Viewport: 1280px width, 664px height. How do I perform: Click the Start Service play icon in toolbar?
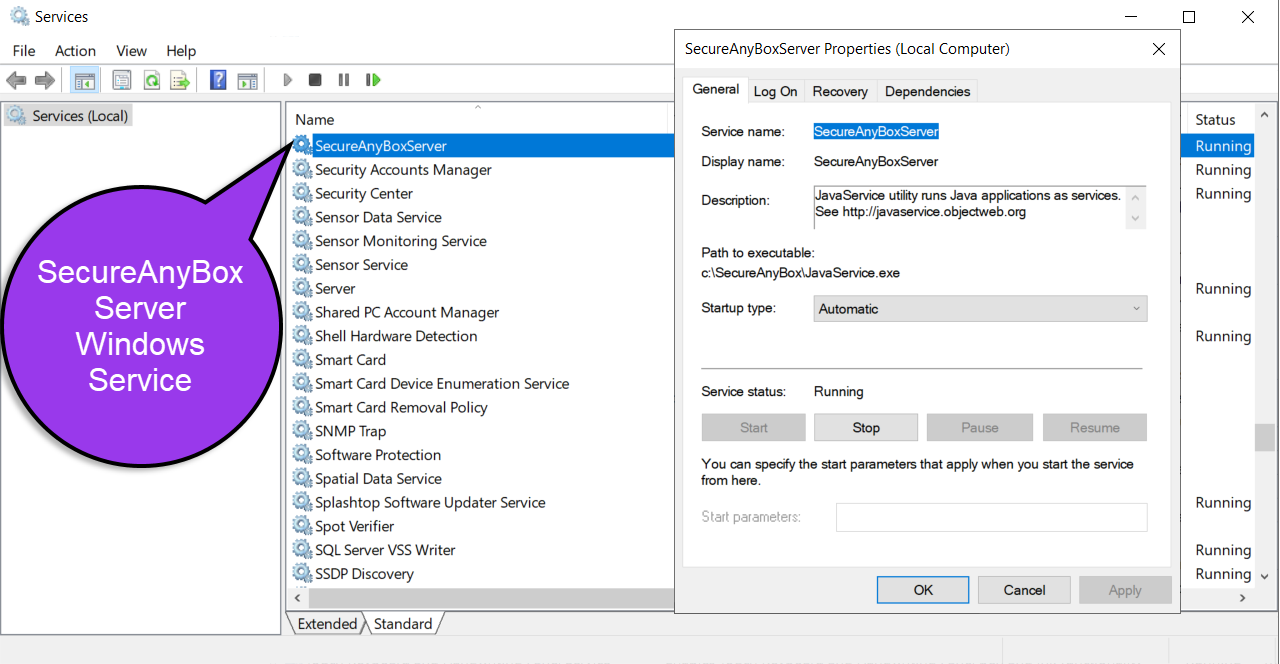click(x=288, y=80)
